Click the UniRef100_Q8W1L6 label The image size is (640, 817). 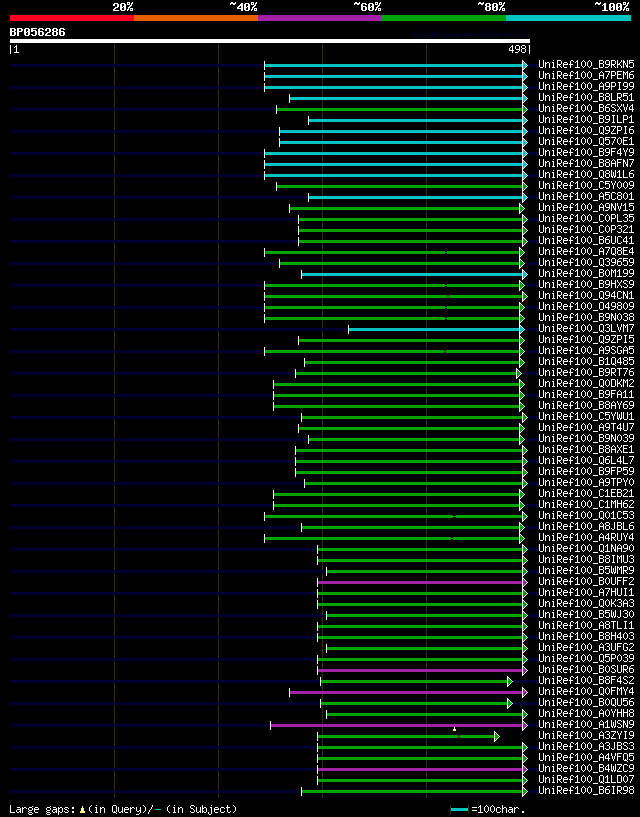point(586,175)
